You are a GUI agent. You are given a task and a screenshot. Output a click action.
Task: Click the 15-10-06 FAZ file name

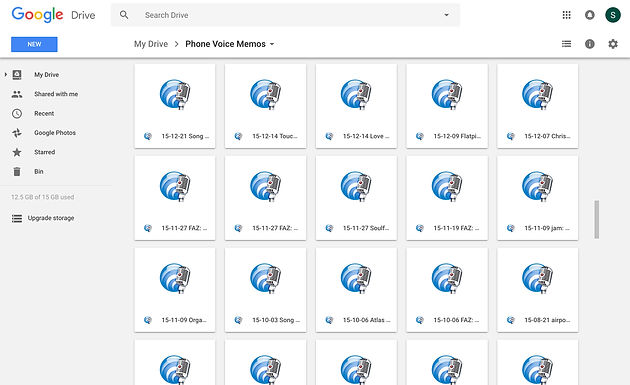pos(456,320)
